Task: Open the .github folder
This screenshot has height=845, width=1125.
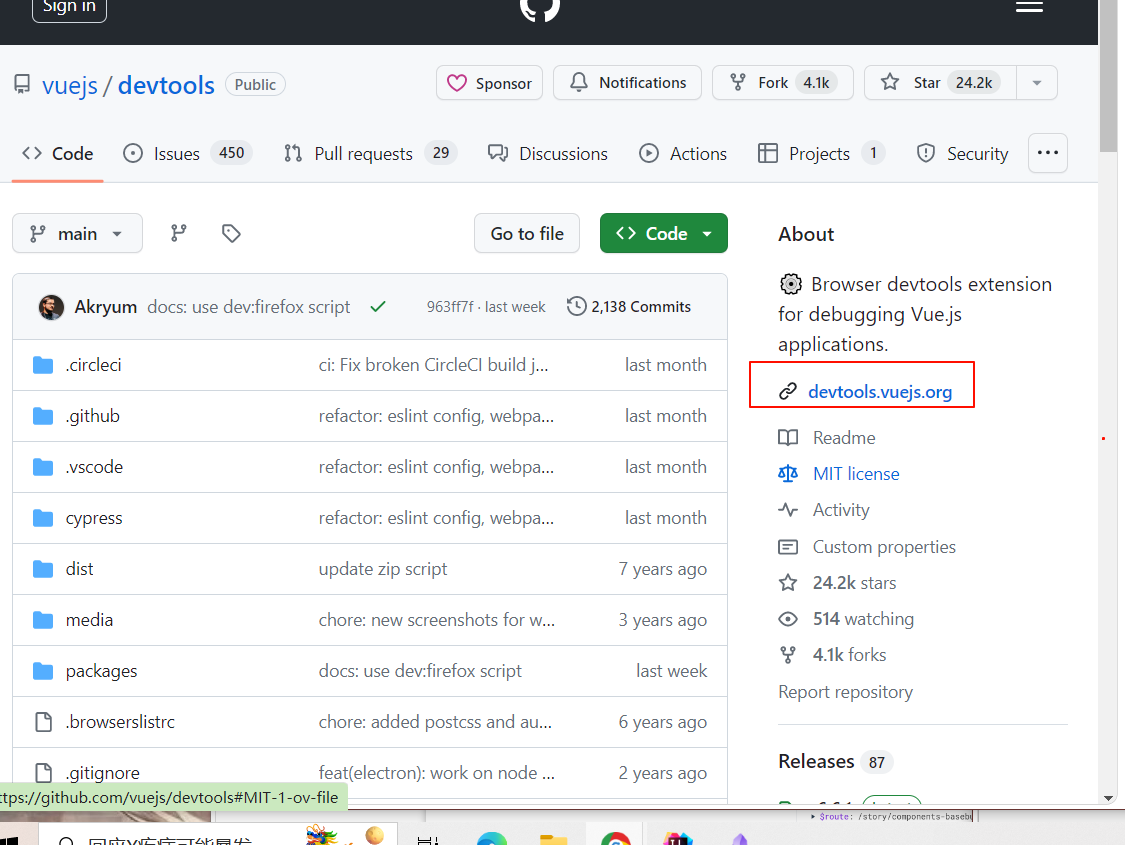Action: pos(93,416)
